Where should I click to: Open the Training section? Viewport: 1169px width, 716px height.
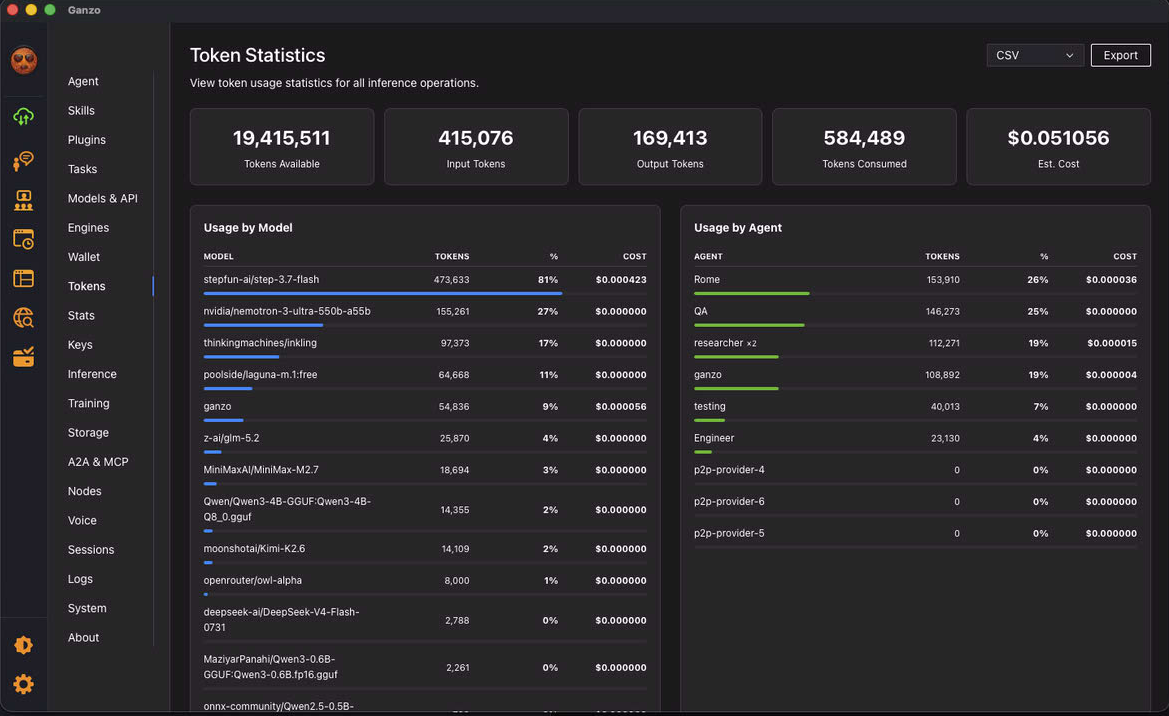[89, 403]
